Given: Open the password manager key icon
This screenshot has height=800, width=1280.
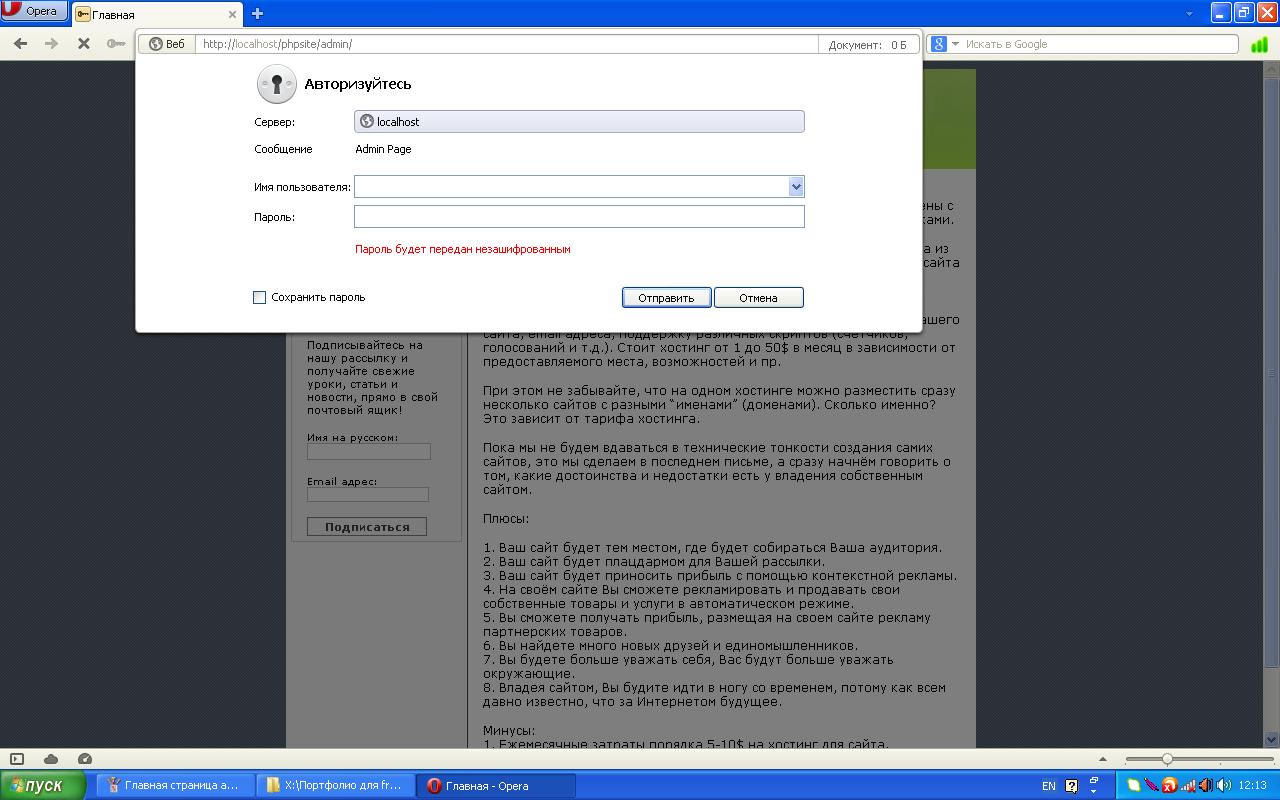Looking at the screenshot, I should pyautogui.click(x=116, y=44).
